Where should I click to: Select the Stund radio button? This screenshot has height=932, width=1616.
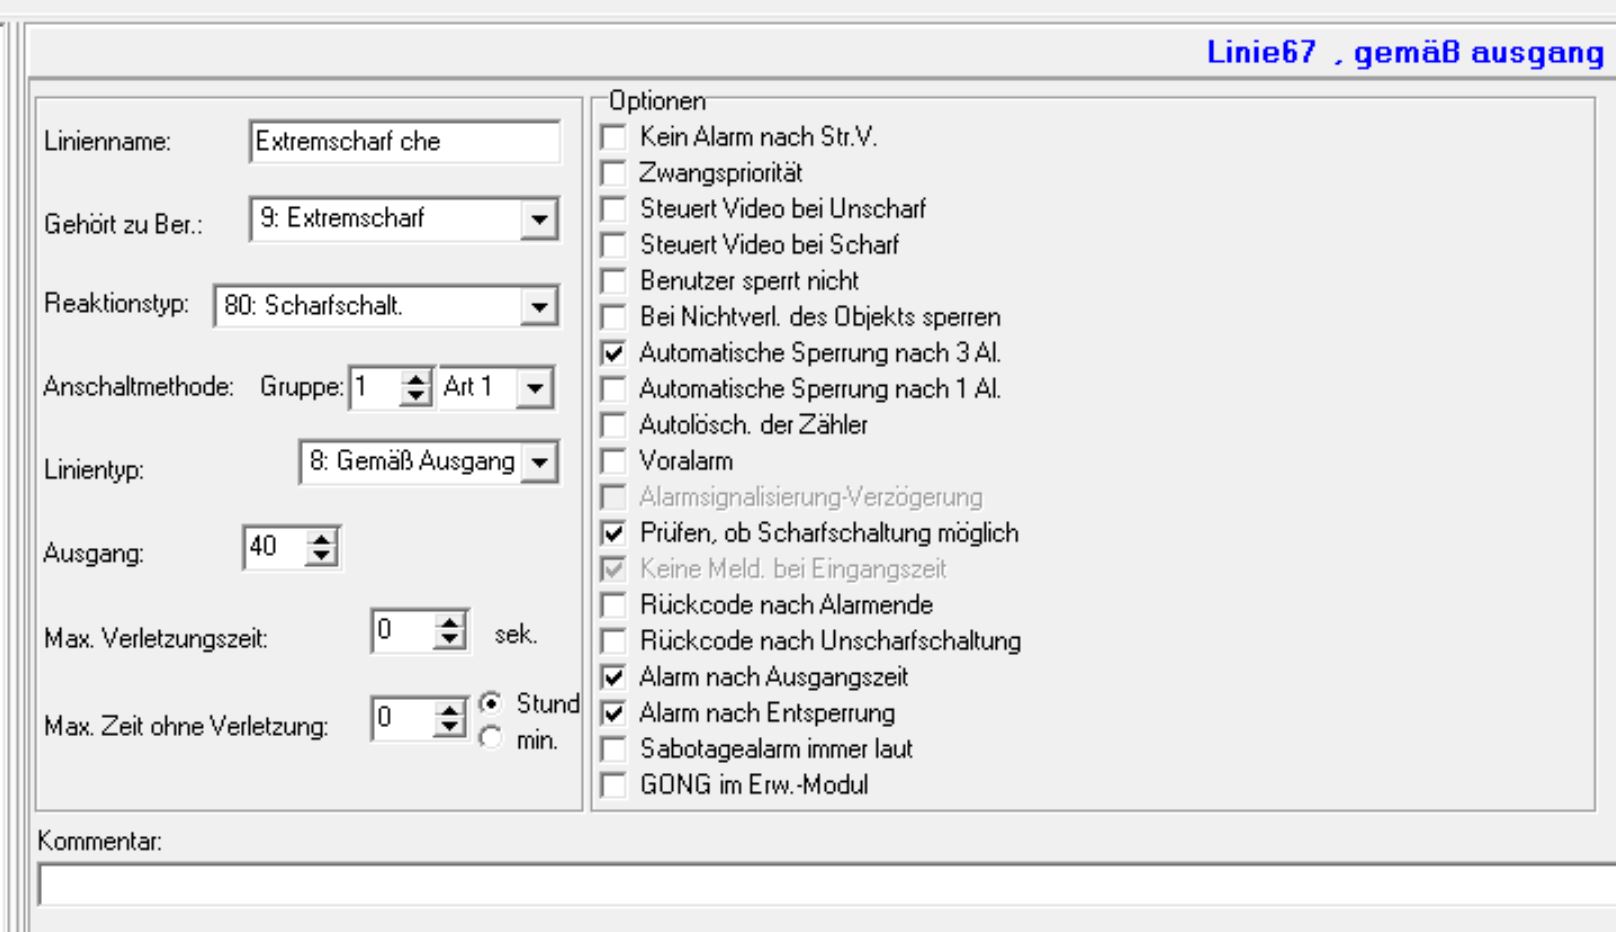coord(490,704)
